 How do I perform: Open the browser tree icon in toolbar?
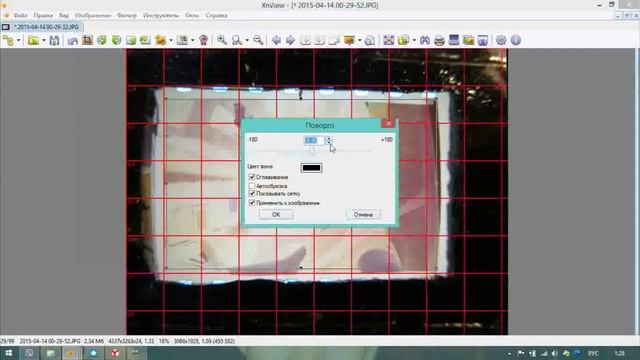8,40
